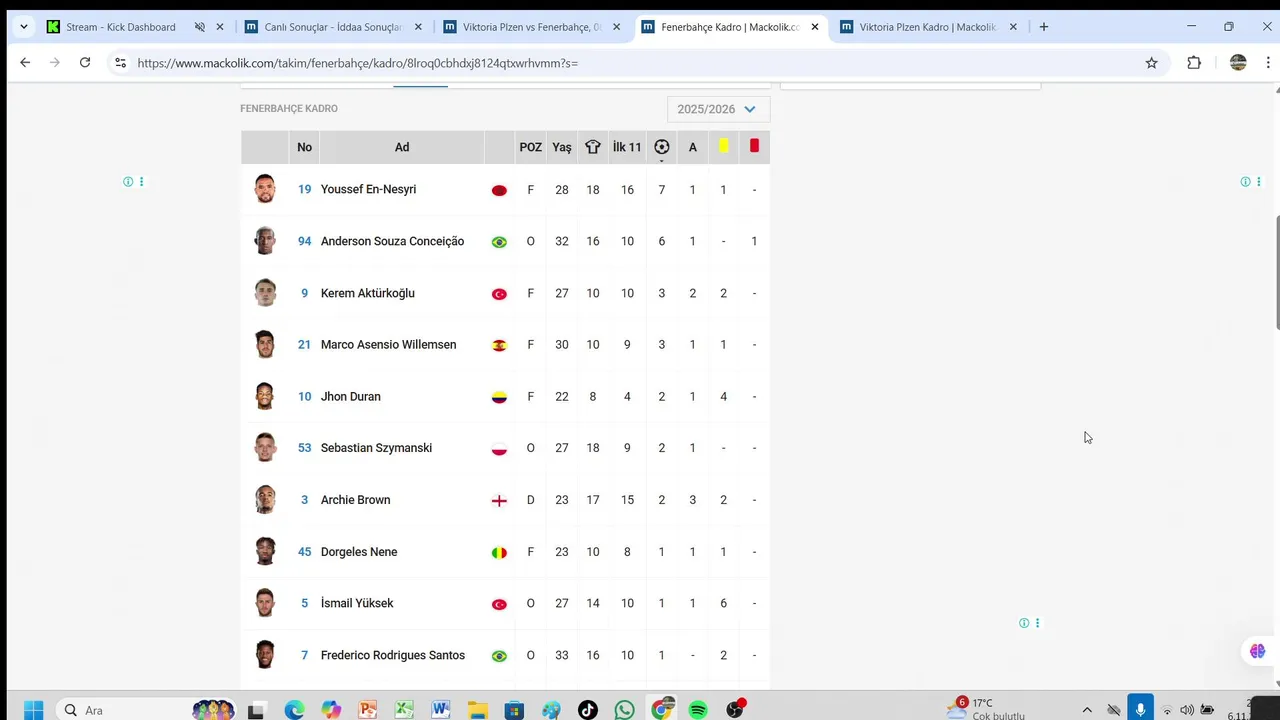
Task: Sort by red card column header
Action: click(754, 146)
